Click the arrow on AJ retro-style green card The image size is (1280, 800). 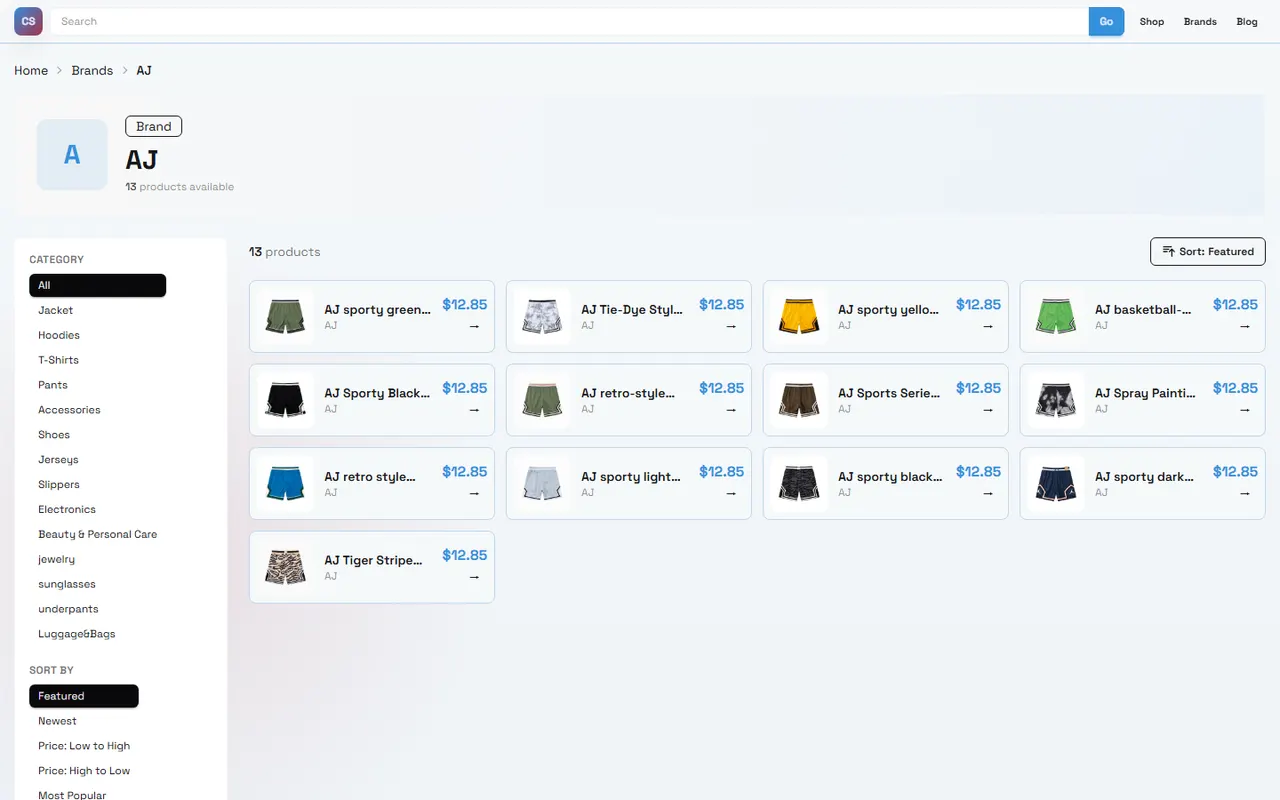(731, 410)
